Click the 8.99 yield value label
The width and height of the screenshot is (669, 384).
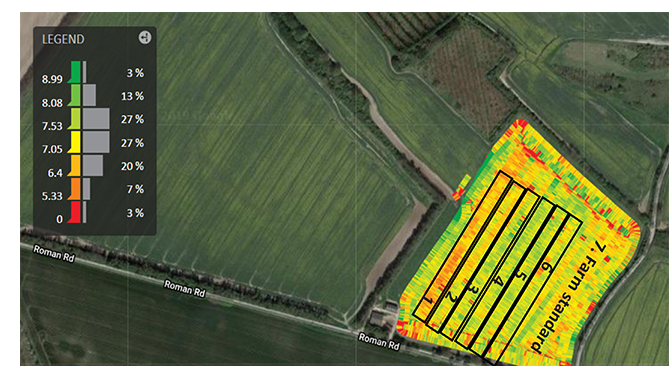[x=52, y=79]
